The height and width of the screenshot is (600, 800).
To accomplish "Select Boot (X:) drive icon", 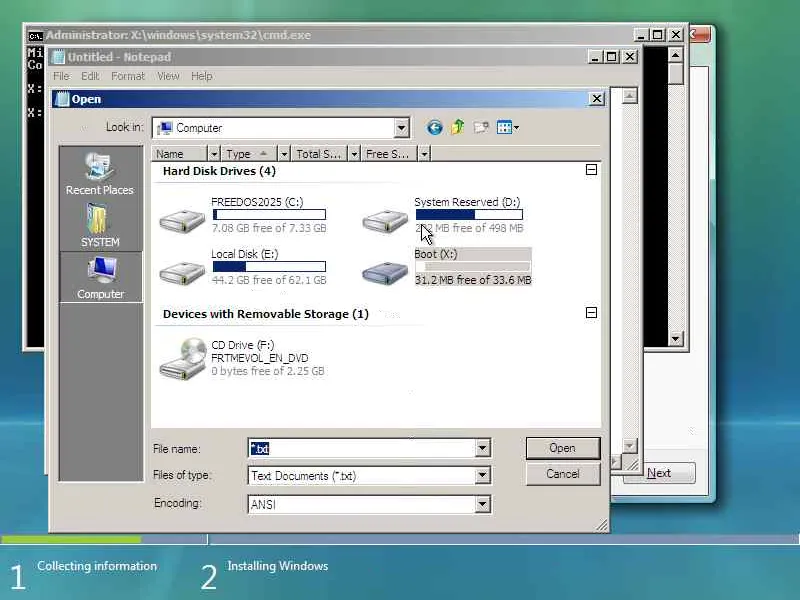I will point(385,273).
